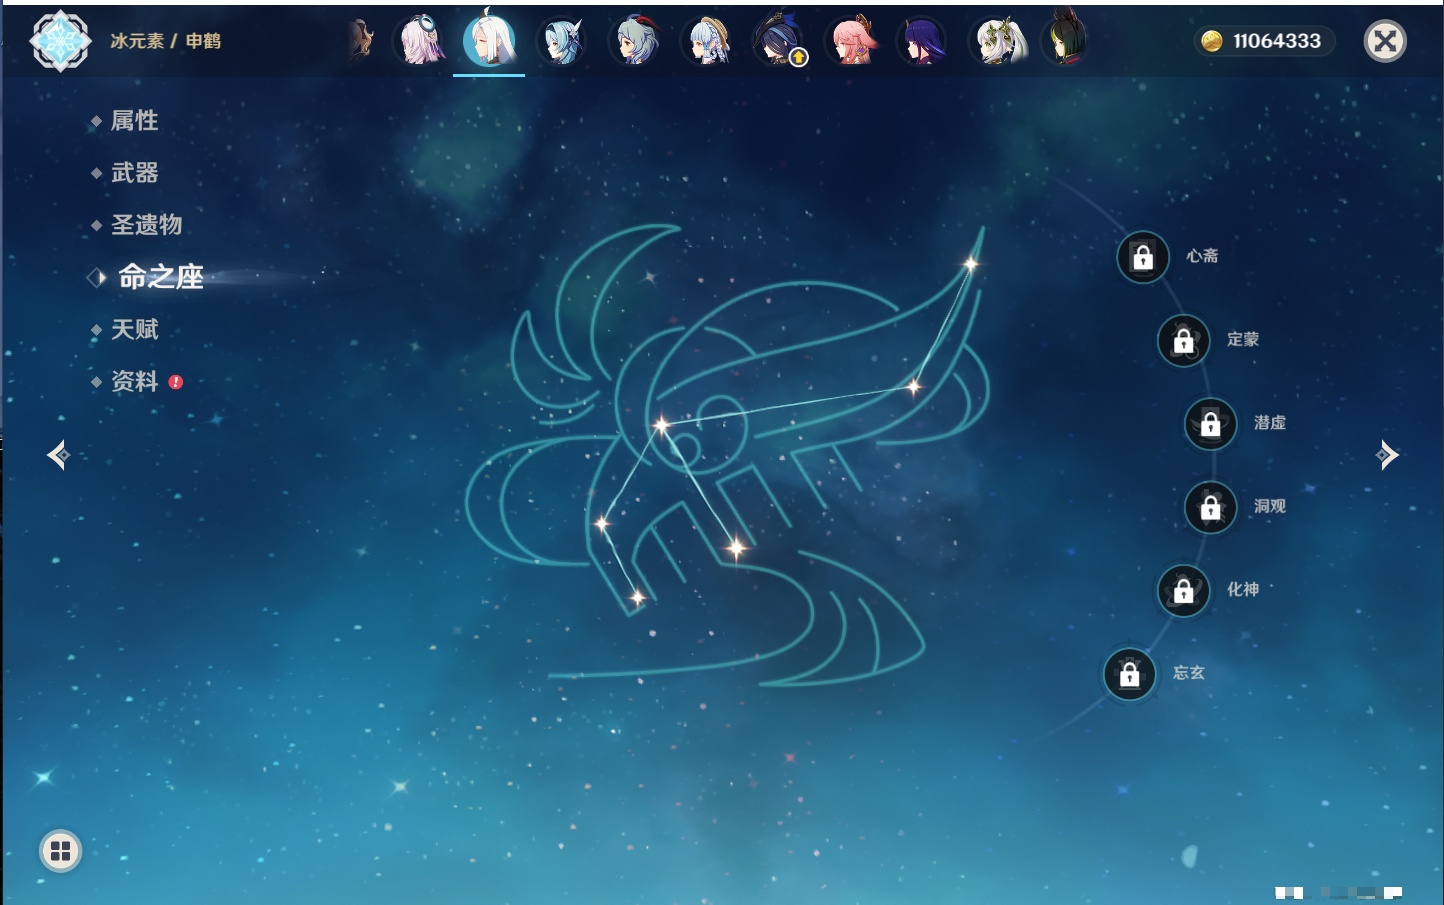
Task: Select the 定蒙 constellation lock icon
Action: [1183, 340]
